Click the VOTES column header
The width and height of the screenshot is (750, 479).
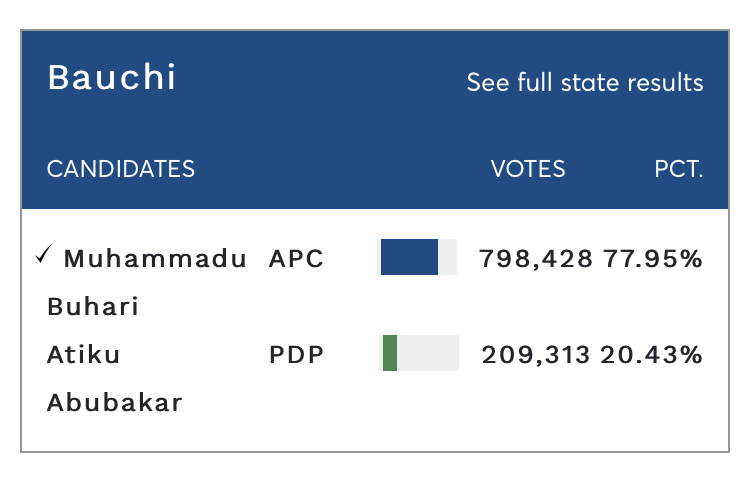point(528,169)
